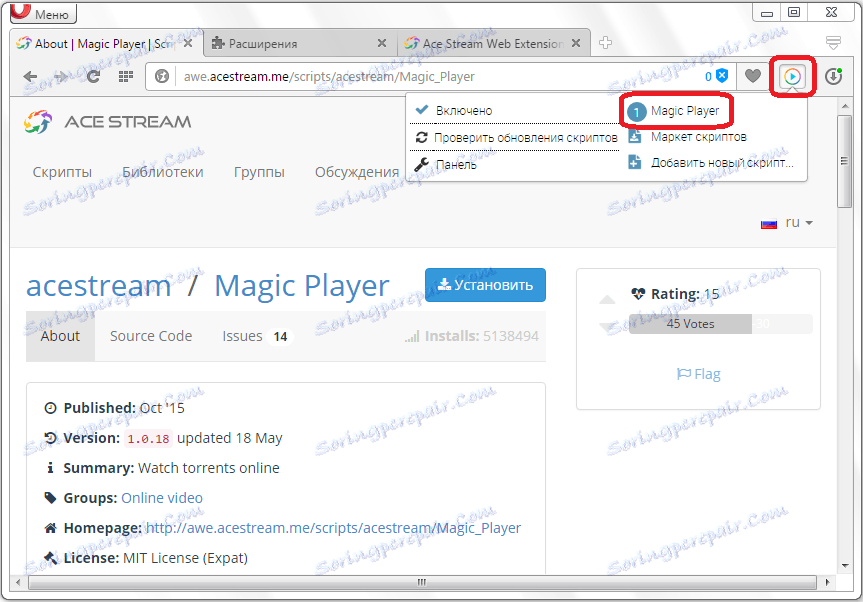This screenshot has height=602, width=863.
Task: Open the Online video group link
Action: click(x=162, y=498)
